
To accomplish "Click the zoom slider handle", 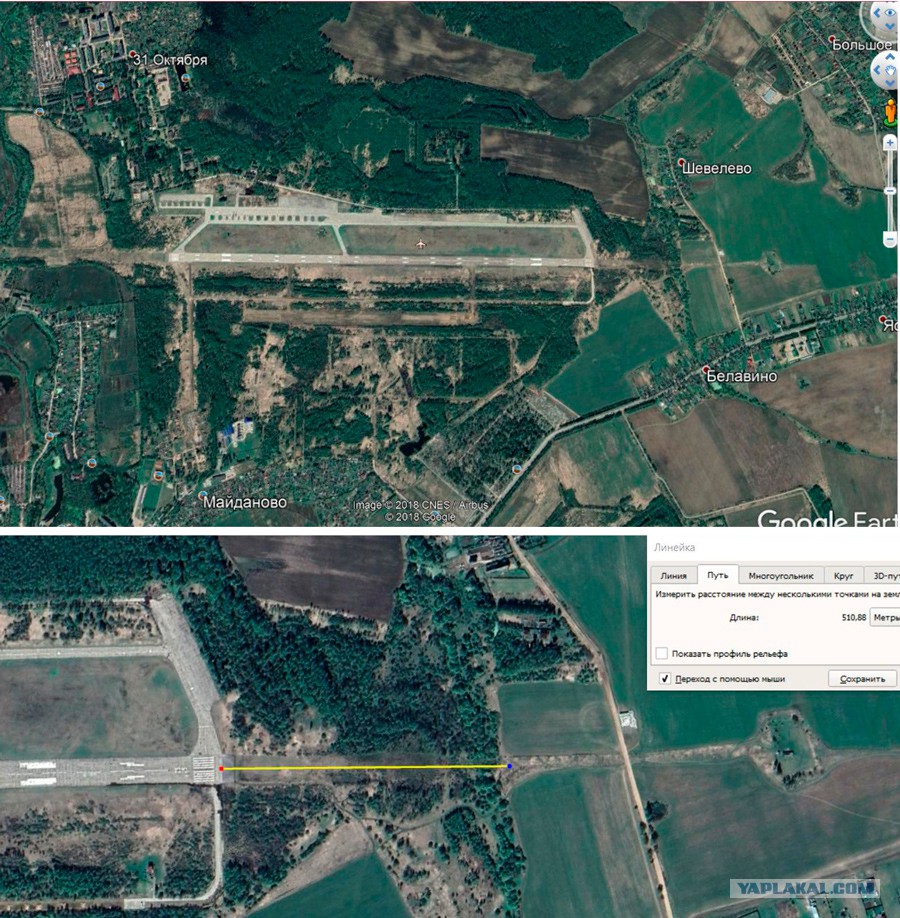I will coord(890,191).
